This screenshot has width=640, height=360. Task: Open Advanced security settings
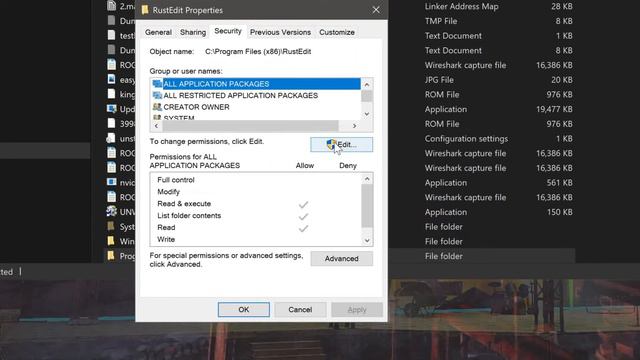click(x=342, y=258)
